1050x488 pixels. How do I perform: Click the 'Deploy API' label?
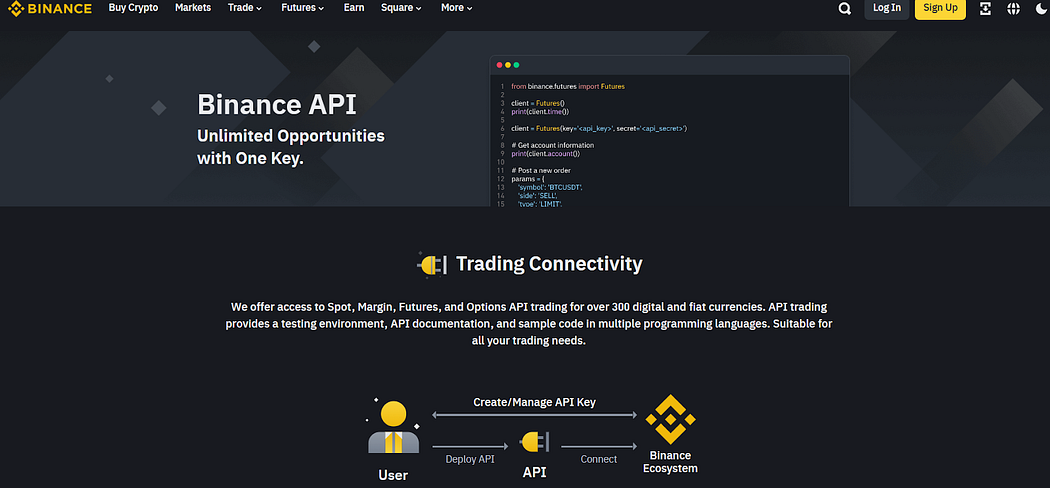pos(470,459)
